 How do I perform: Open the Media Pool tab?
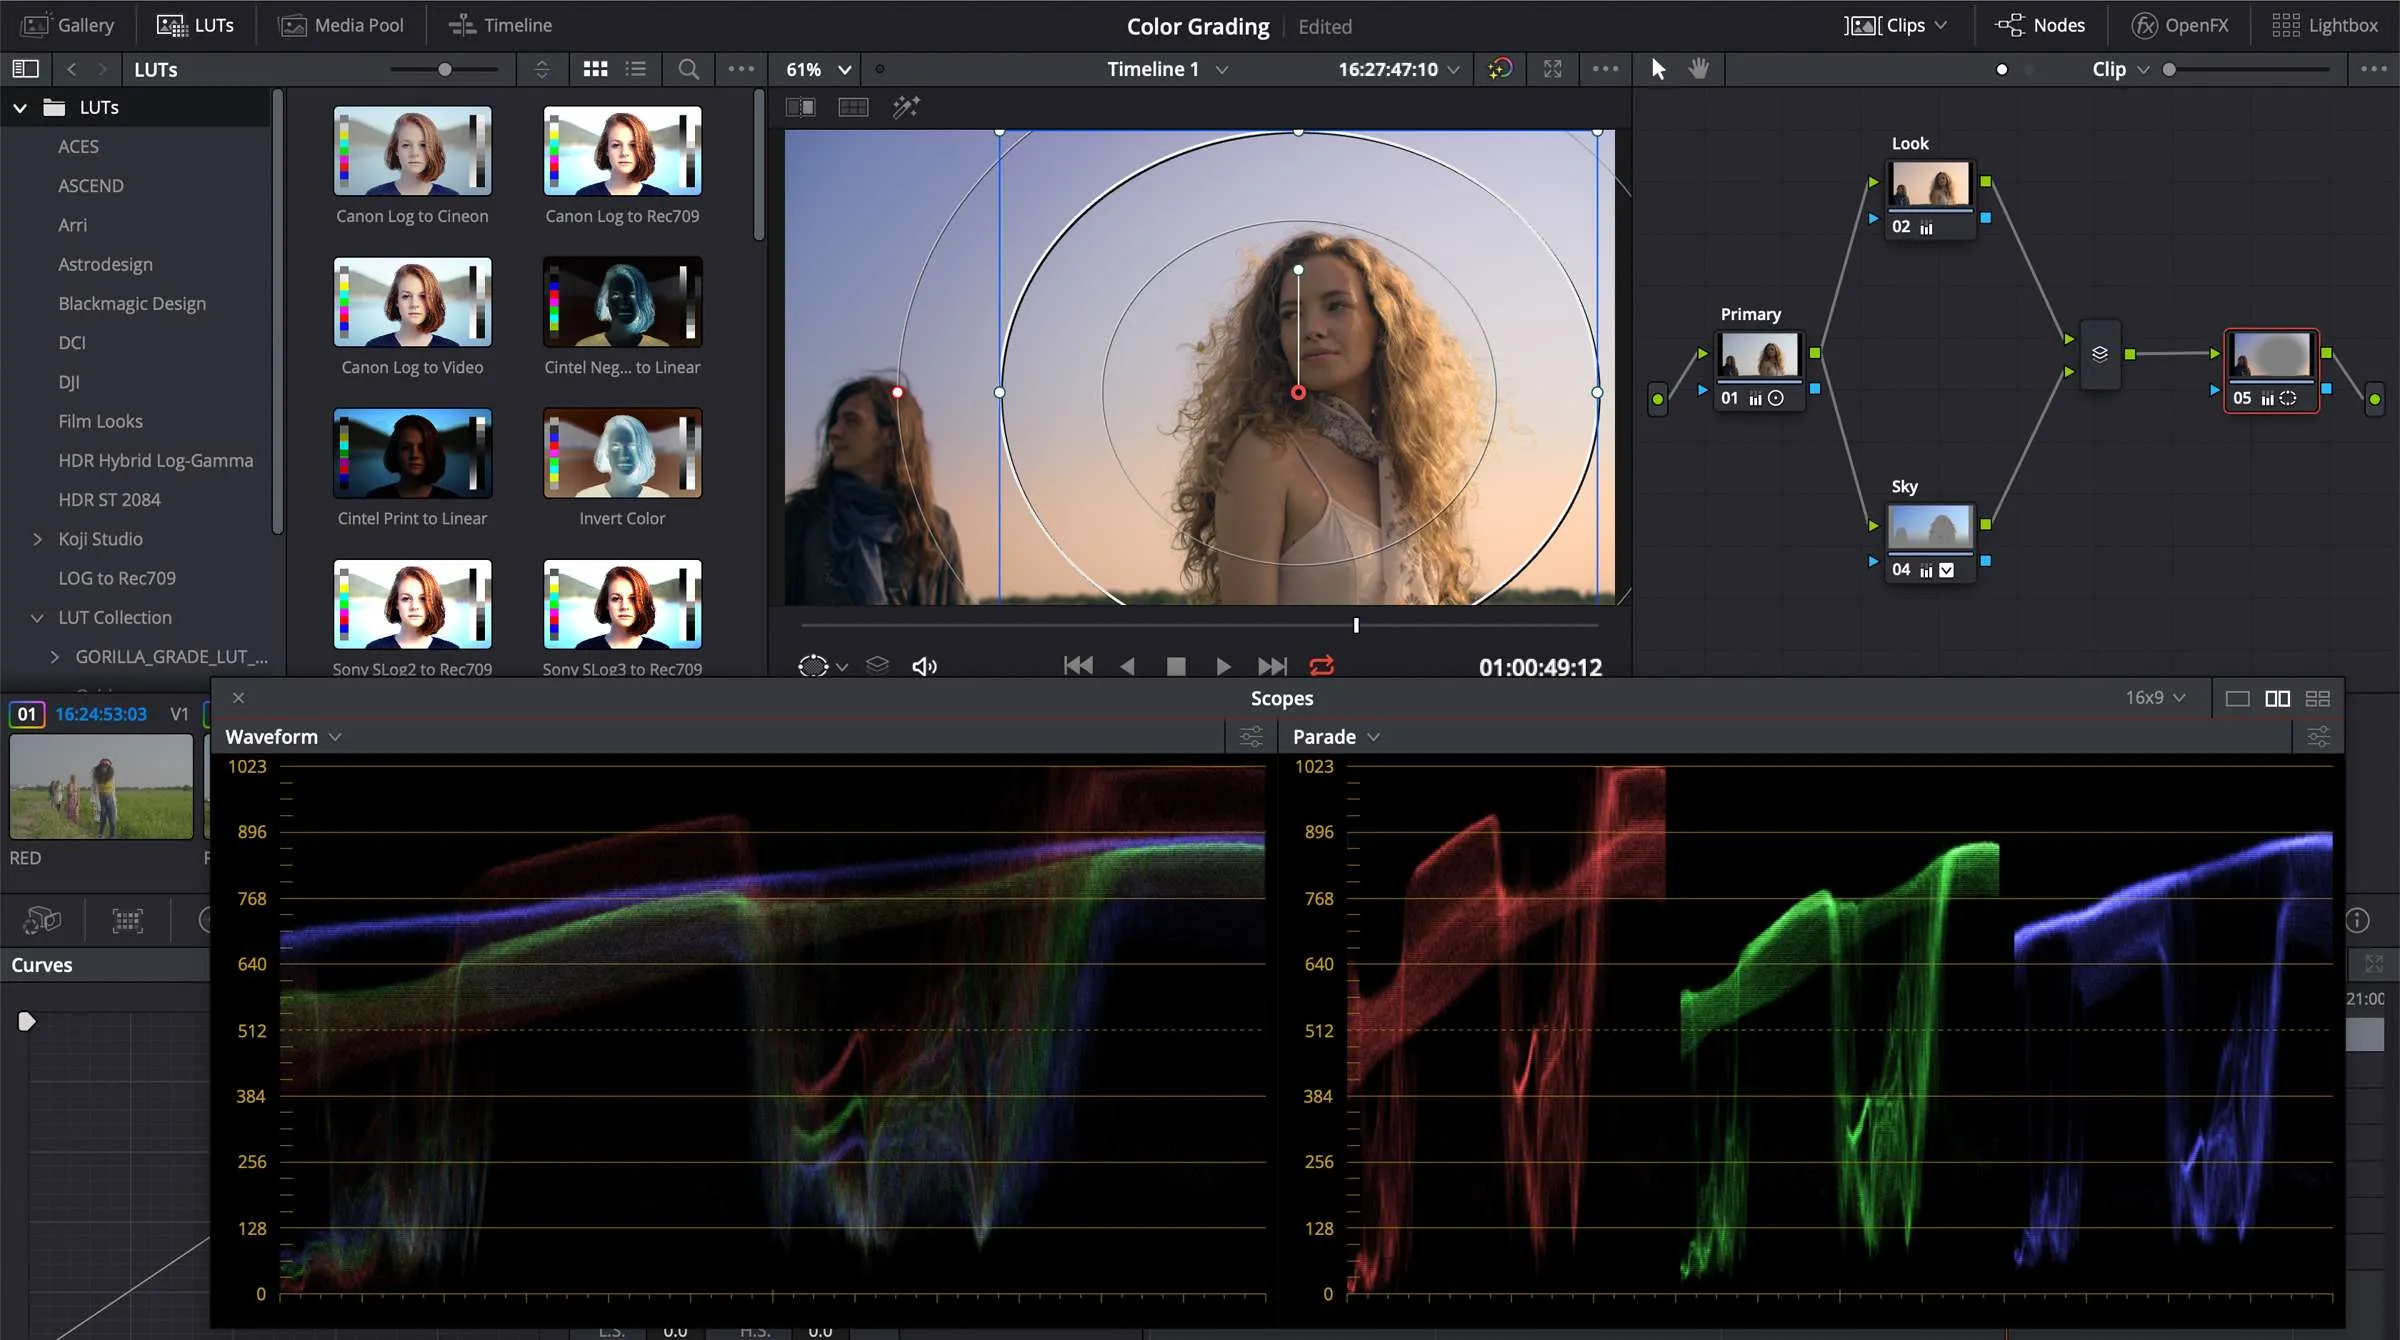click(341, 25)
